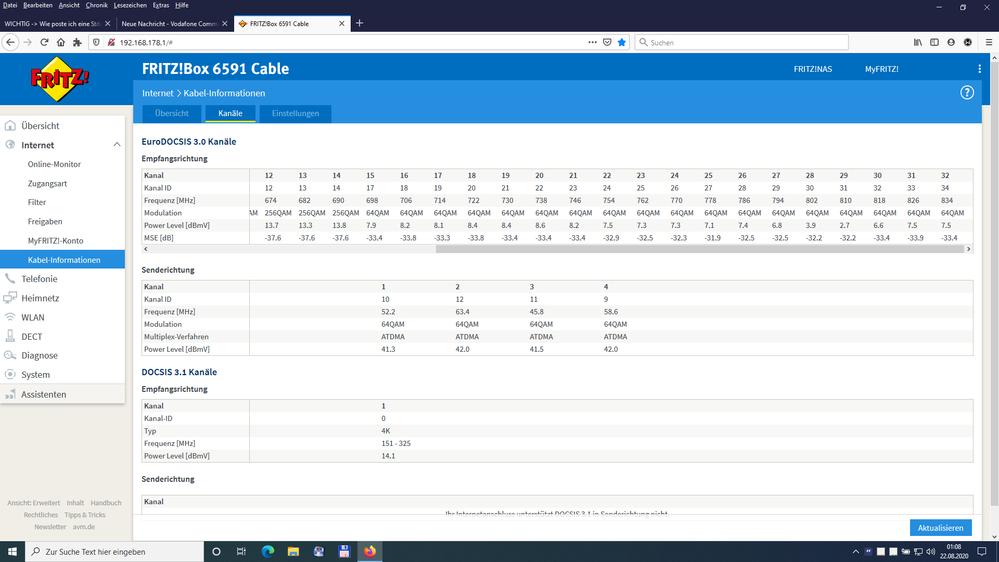999x562 pixels.
Task: Collapse the Internet menu section
Action: tap(117, 145)
